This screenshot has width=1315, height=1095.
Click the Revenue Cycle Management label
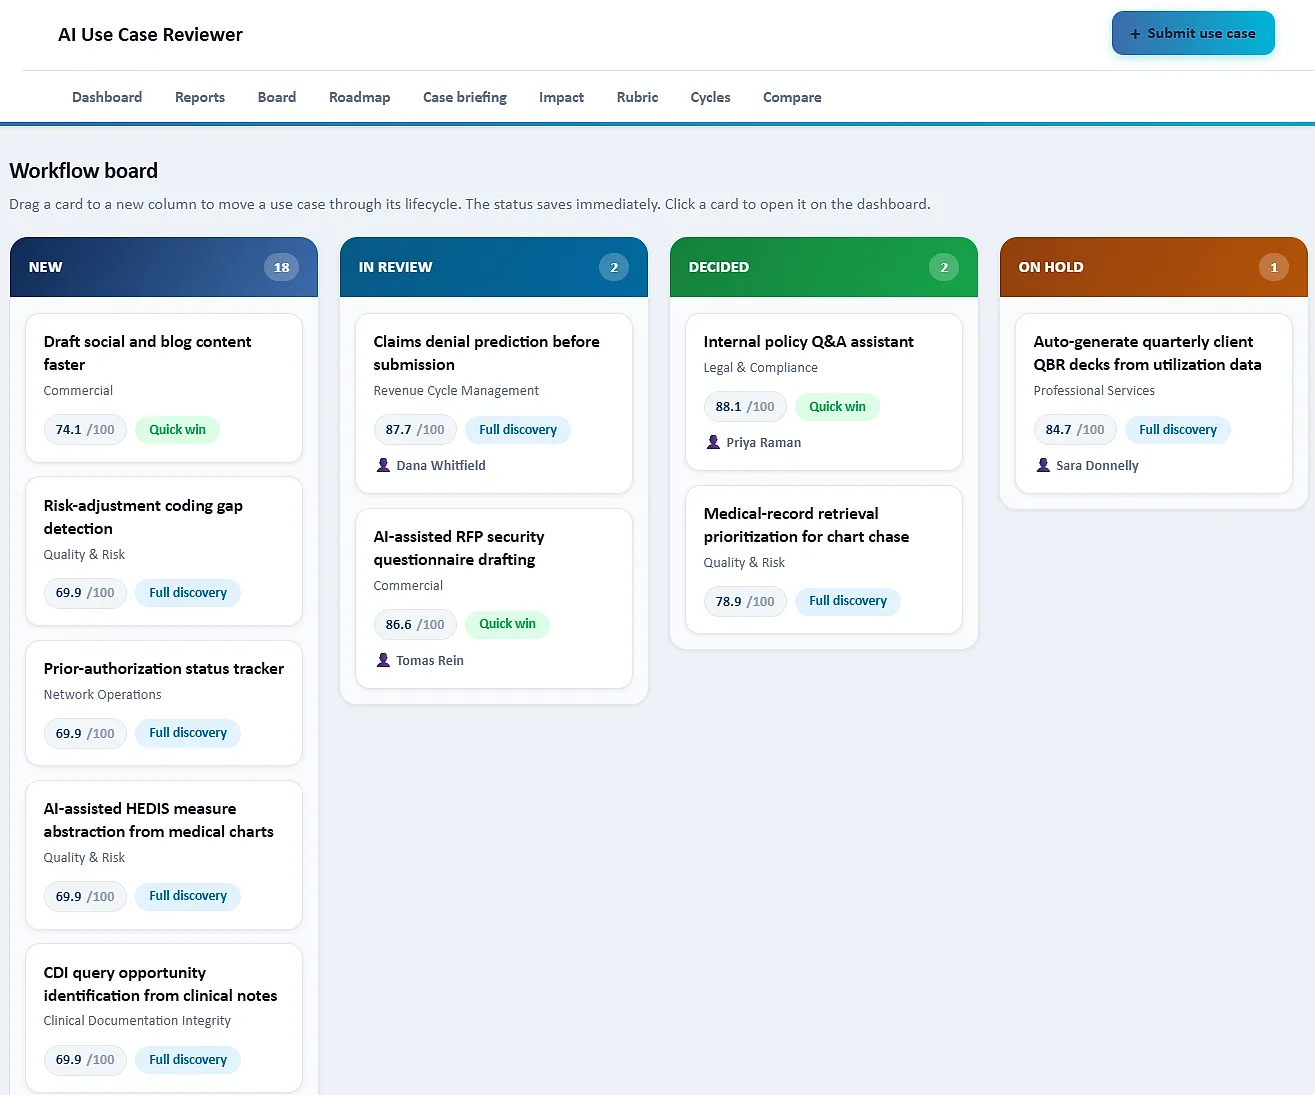point(456,391)
